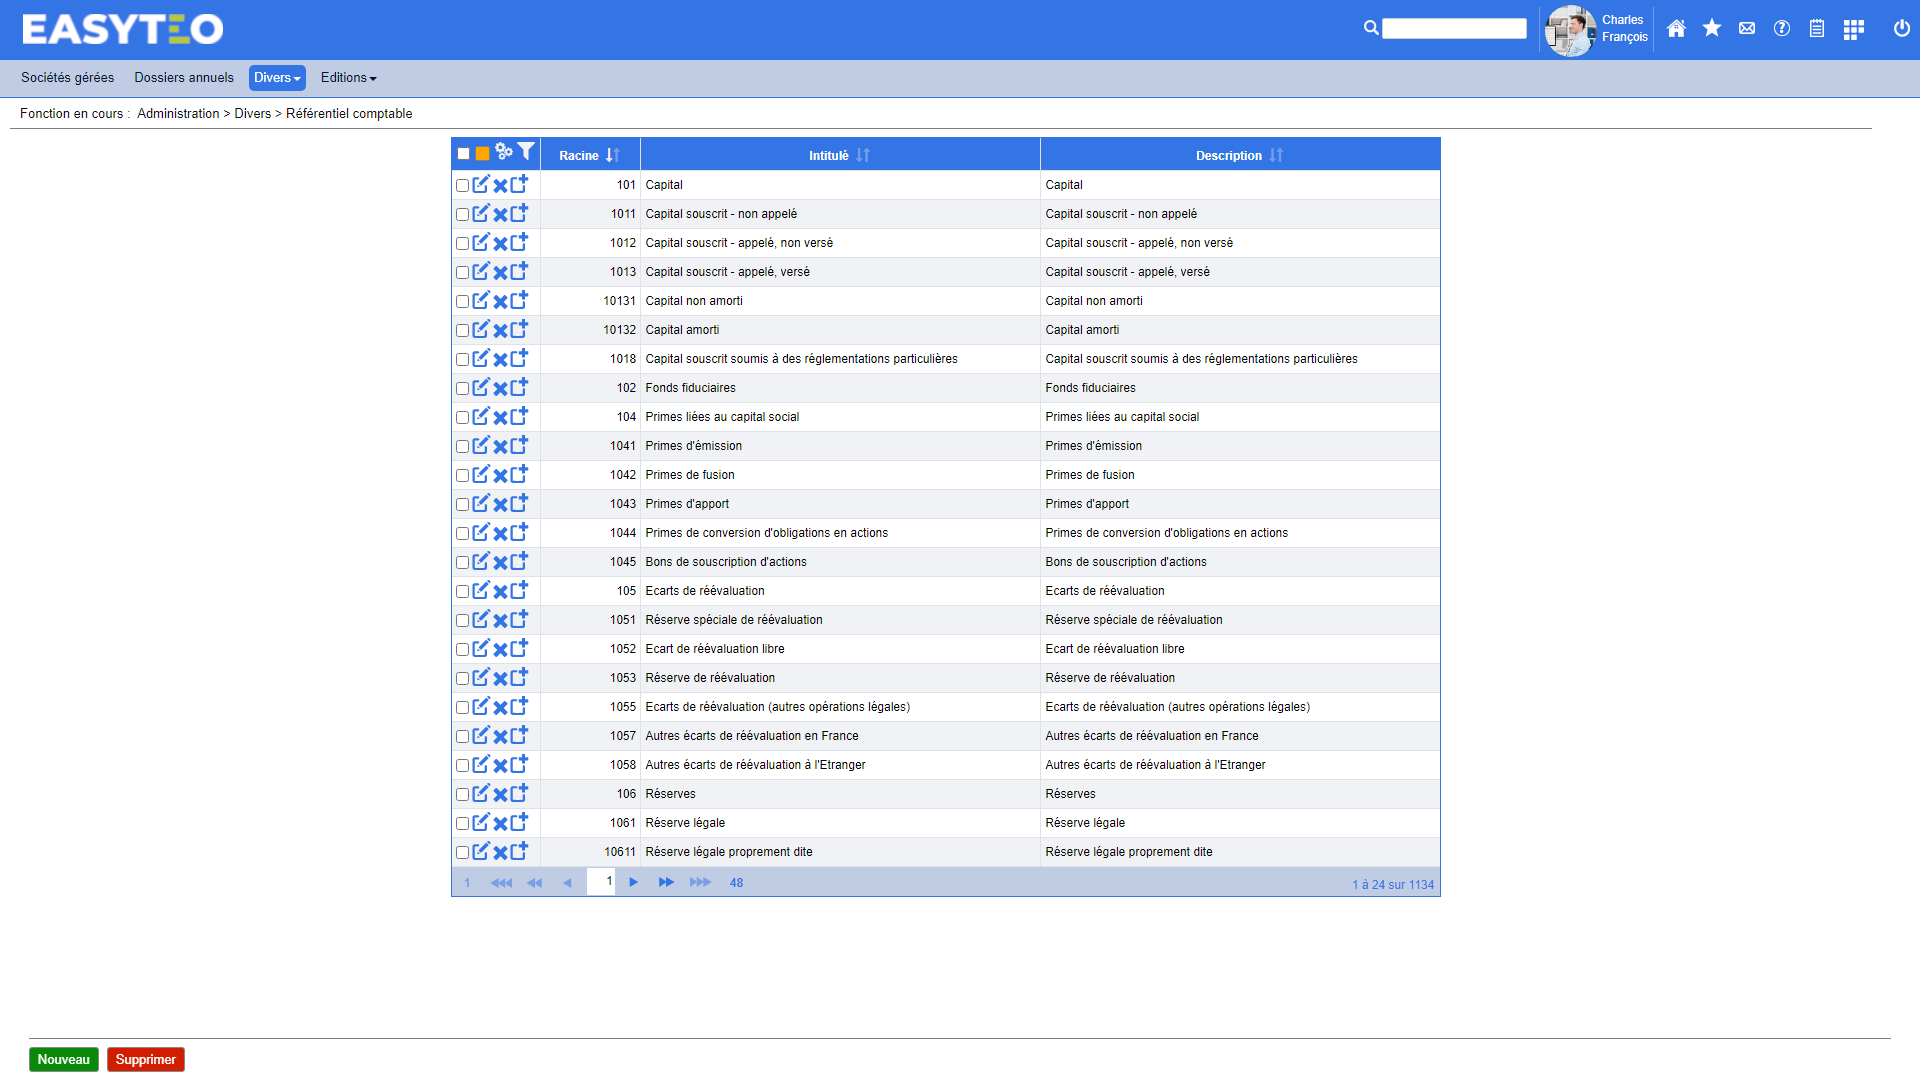The image size is (1920, 1077).
Task: Click the power logout icon
Action: click(x=1901, y=29)
